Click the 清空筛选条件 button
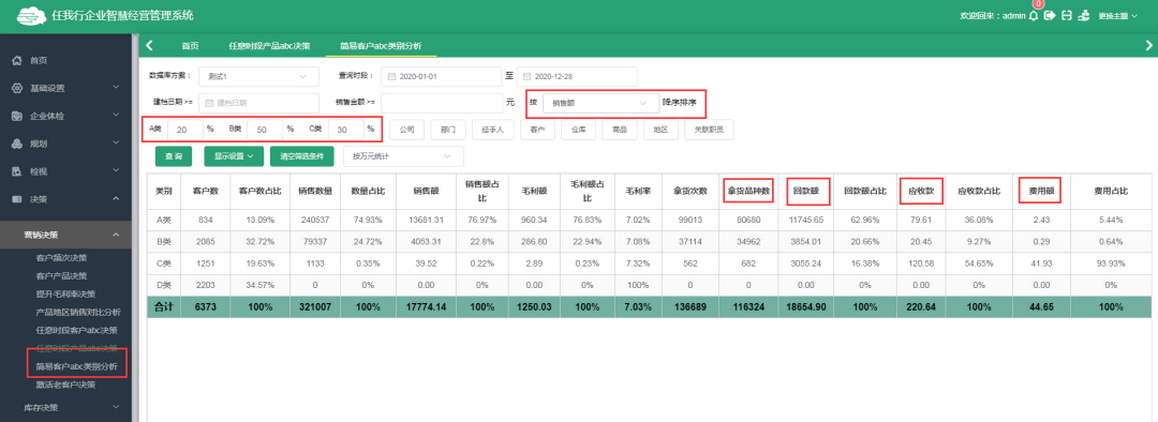1158x422 pixels. (301, 156)
